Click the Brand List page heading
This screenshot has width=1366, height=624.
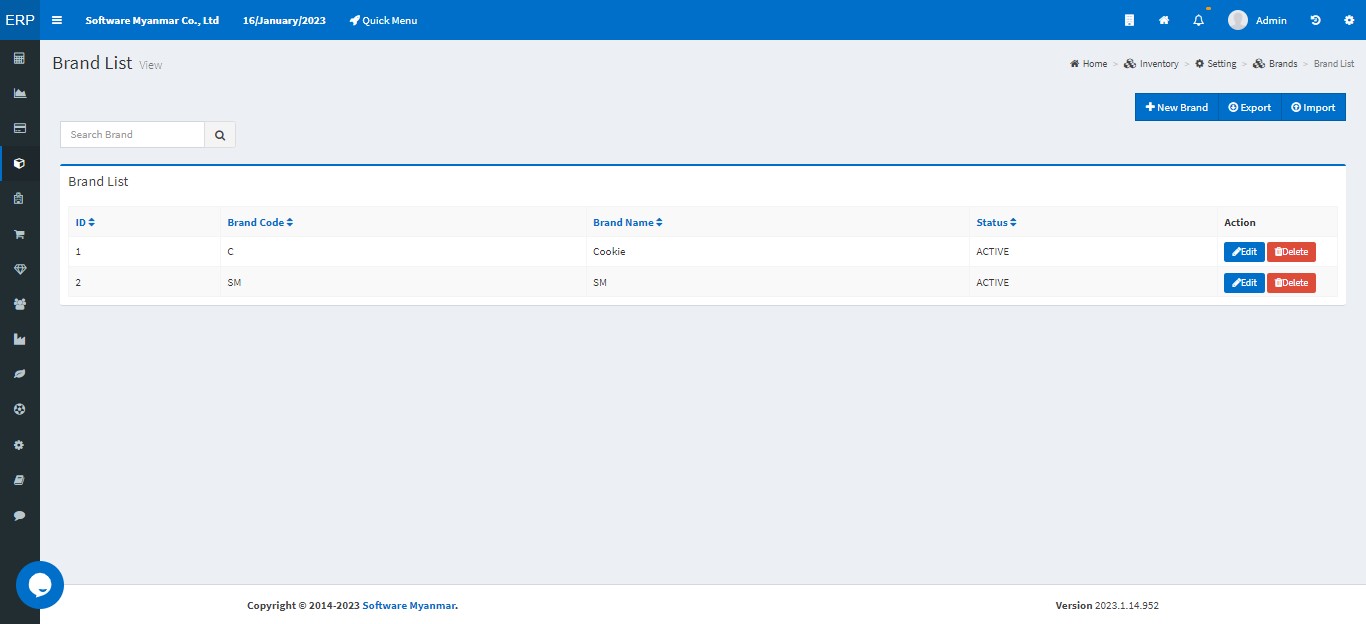(x=92, y=63)
